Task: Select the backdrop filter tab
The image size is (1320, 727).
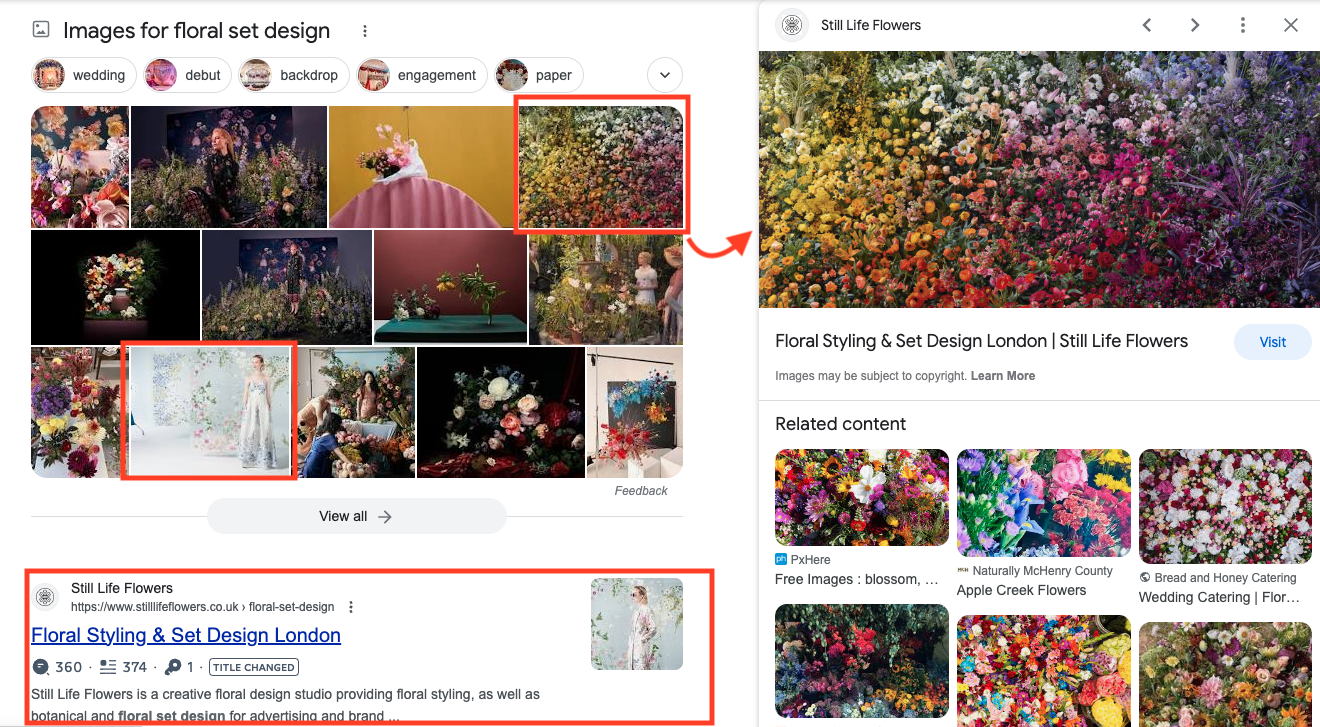Action: 293,74
